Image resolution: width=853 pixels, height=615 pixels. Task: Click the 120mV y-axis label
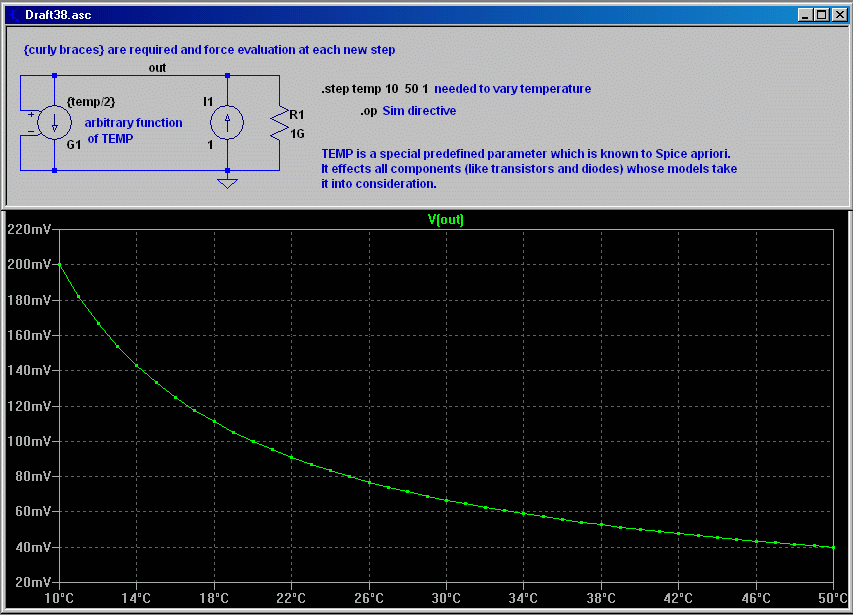point(28,406)
